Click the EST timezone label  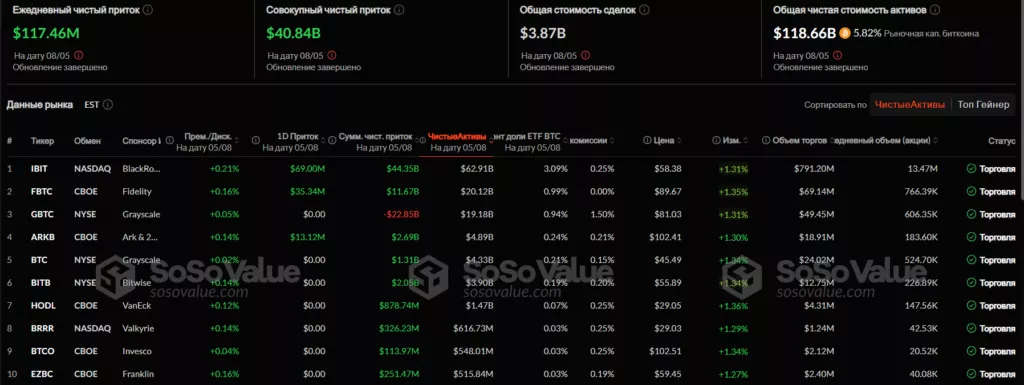coord(91,104)
